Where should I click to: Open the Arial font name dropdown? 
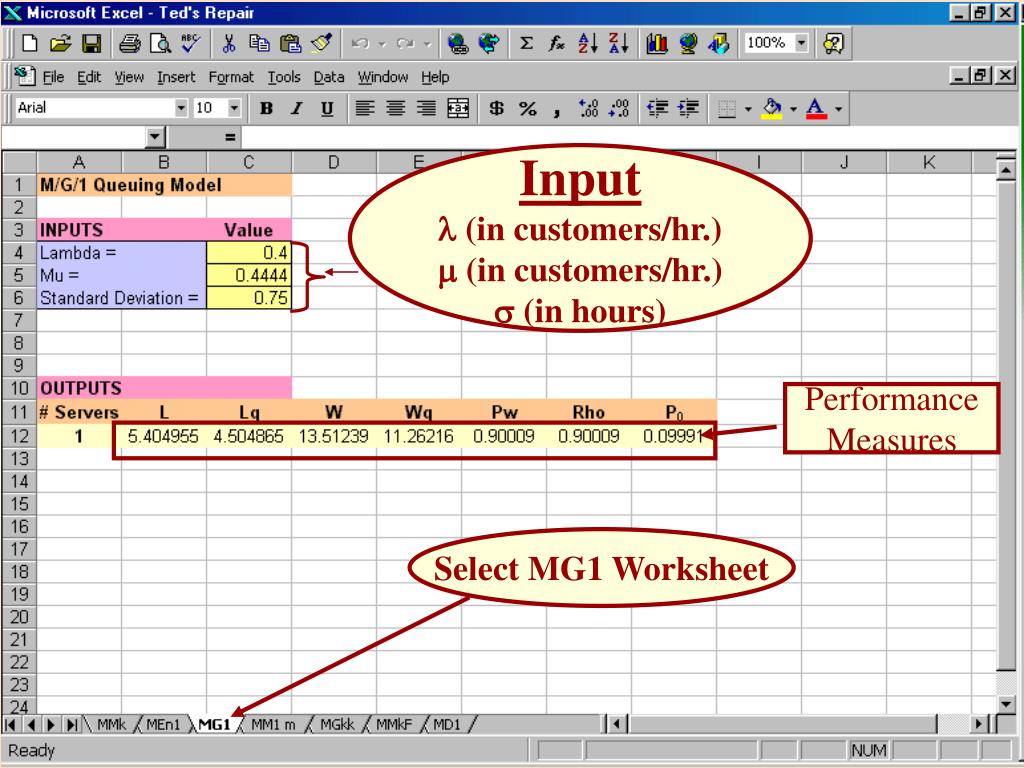181,108
